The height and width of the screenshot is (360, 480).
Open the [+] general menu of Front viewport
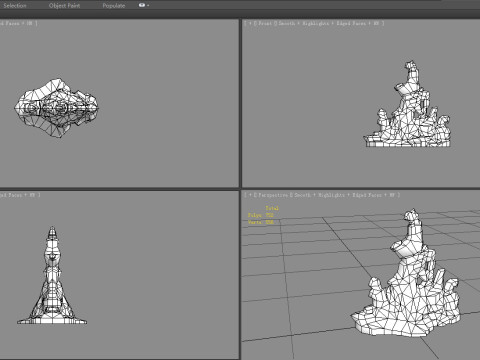point(250,23)
